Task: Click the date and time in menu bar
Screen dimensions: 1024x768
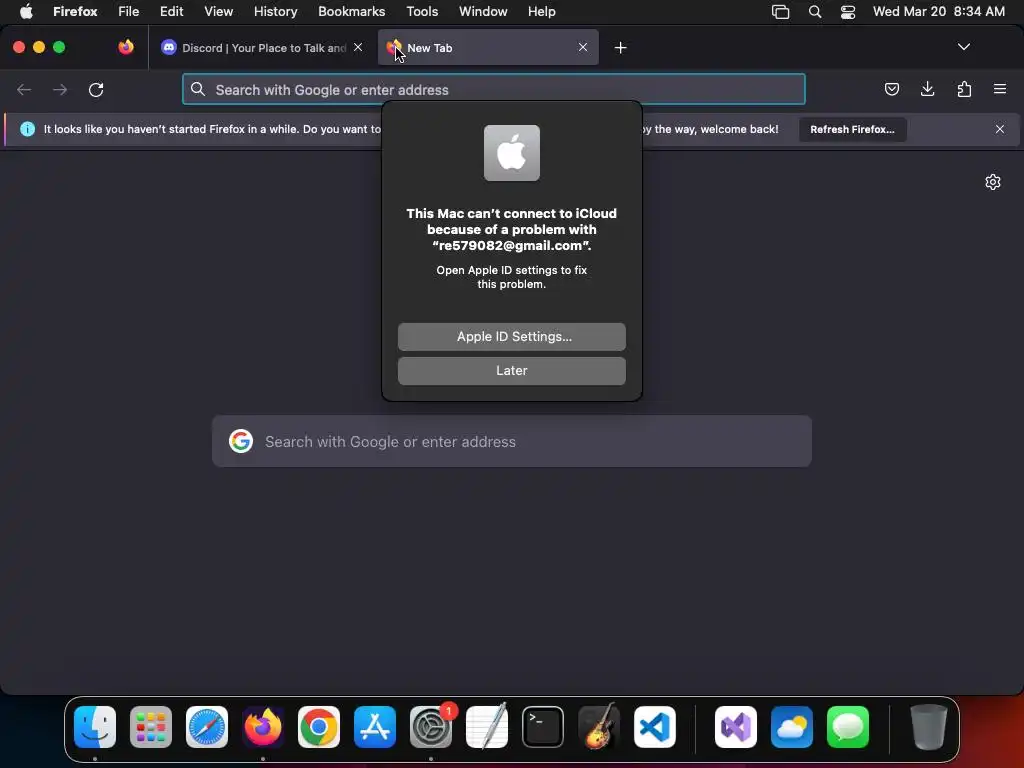Action: [938, 11]
